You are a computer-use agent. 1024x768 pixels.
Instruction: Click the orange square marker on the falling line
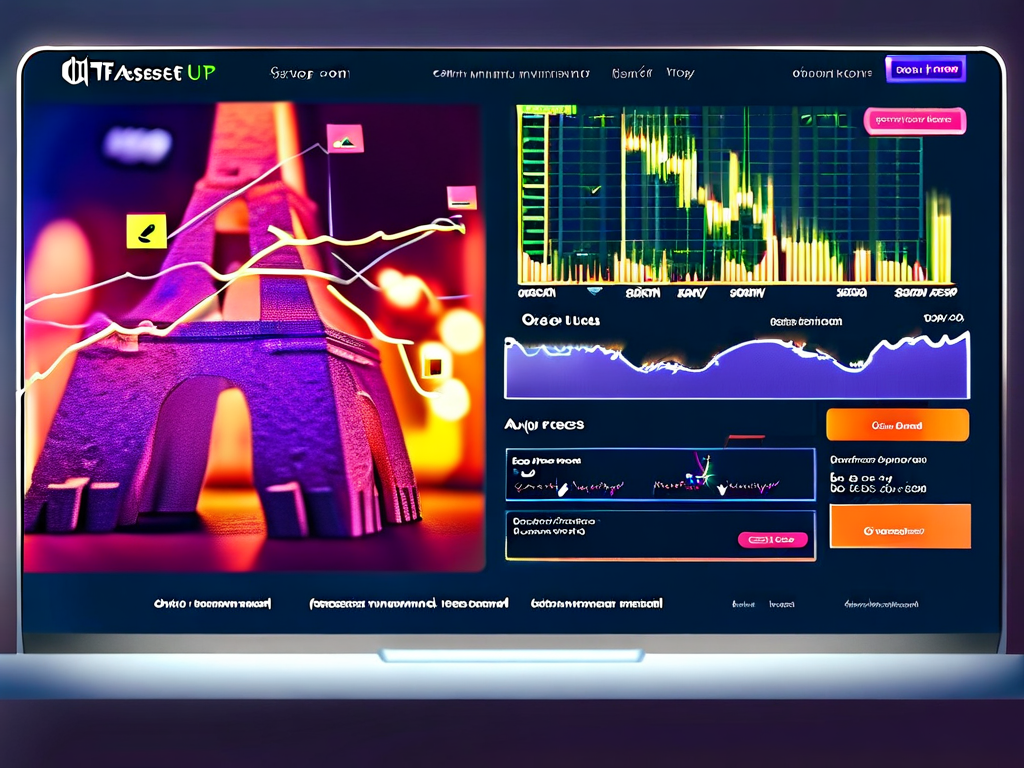[x=433, y=368]
